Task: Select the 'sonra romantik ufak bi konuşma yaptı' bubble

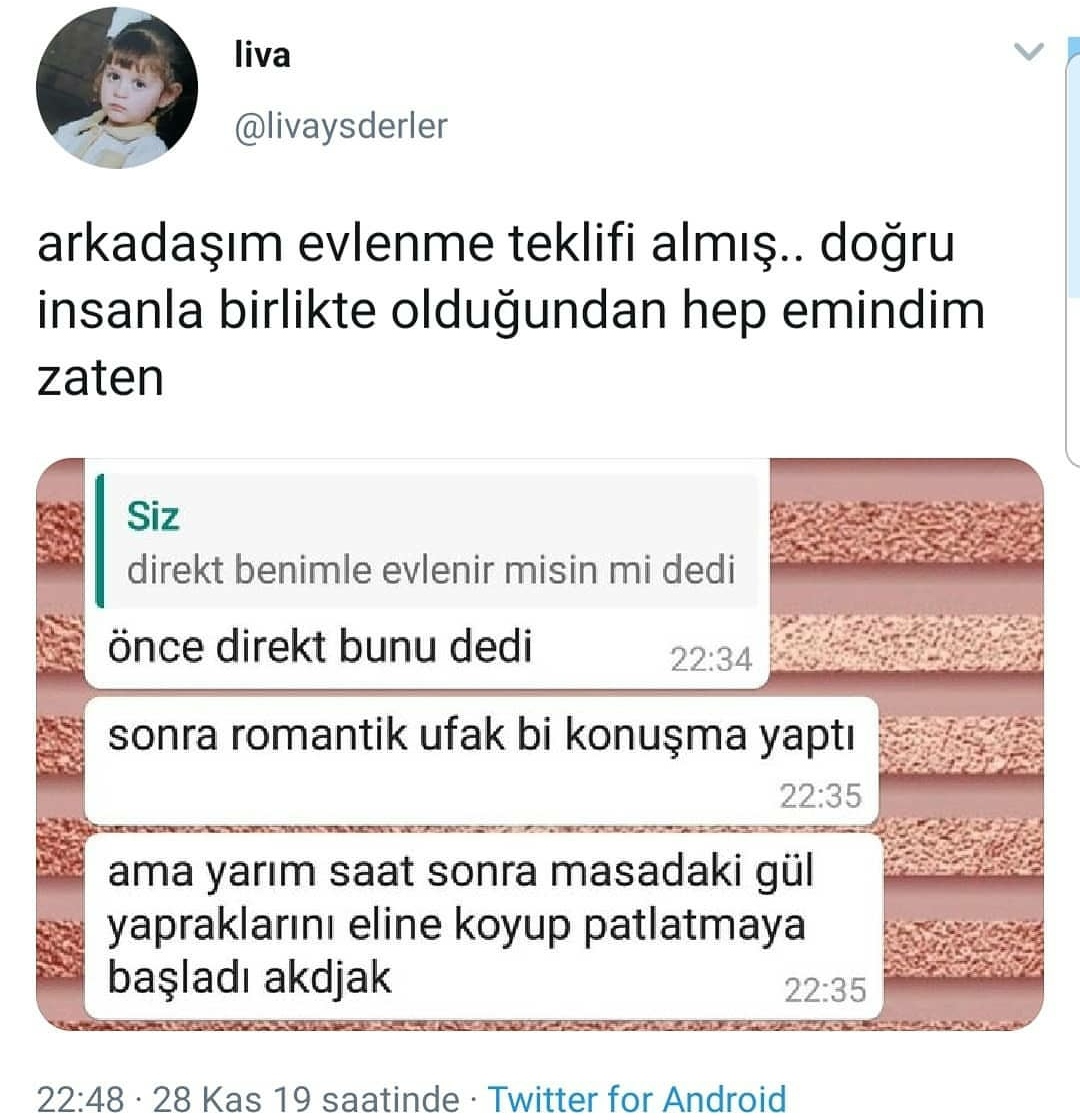Action: pyautogui.click(x=481, y=760)
